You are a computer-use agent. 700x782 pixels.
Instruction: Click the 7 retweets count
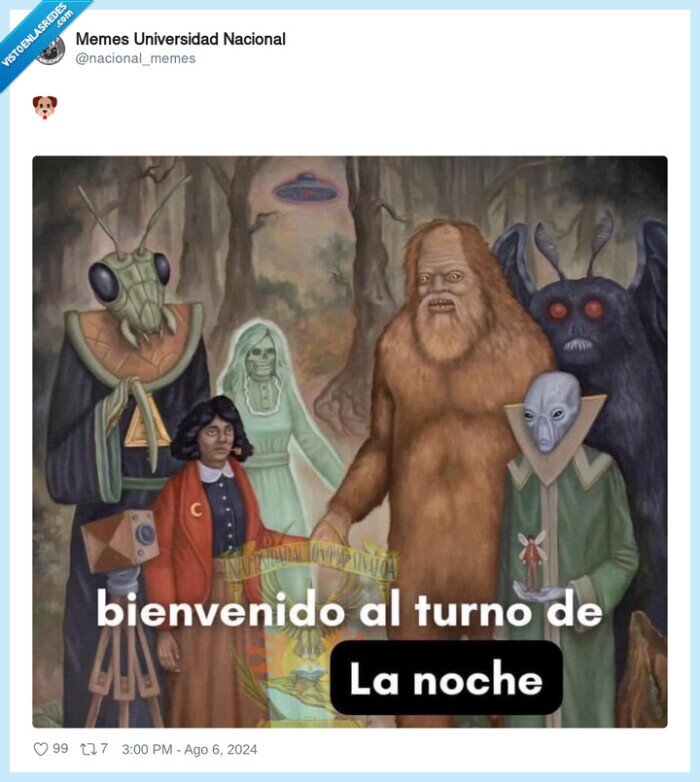tap(104, 749)
